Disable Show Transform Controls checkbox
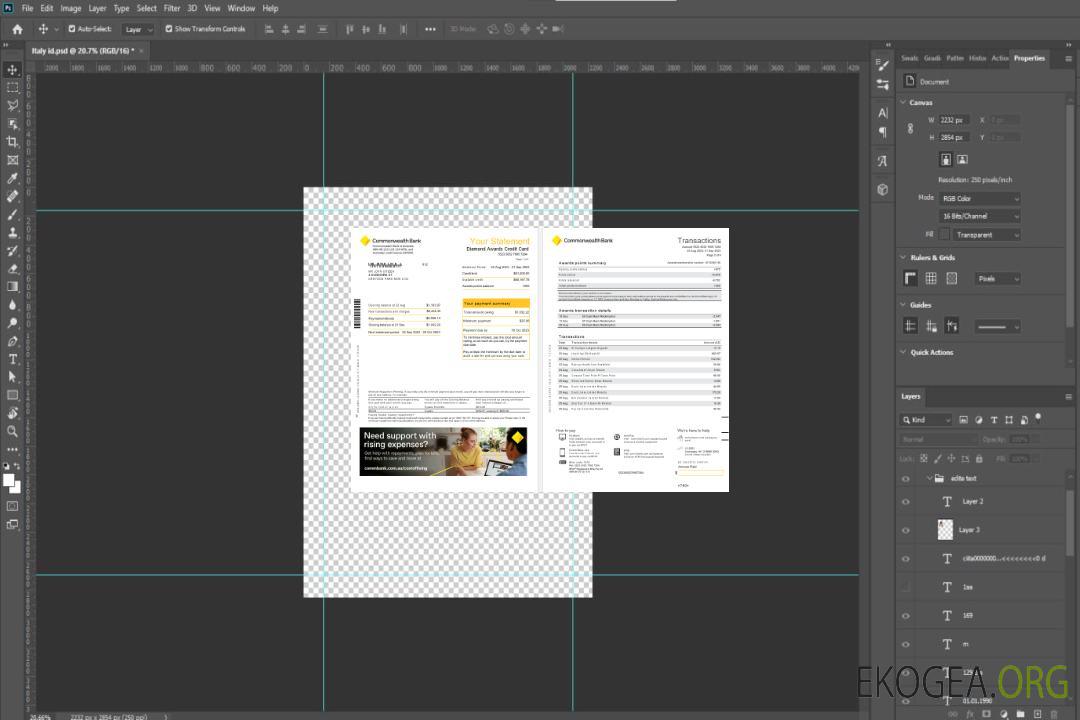The height and width of the screenshot is (720, 1080). pyautogui.click(x=169, y=29)
